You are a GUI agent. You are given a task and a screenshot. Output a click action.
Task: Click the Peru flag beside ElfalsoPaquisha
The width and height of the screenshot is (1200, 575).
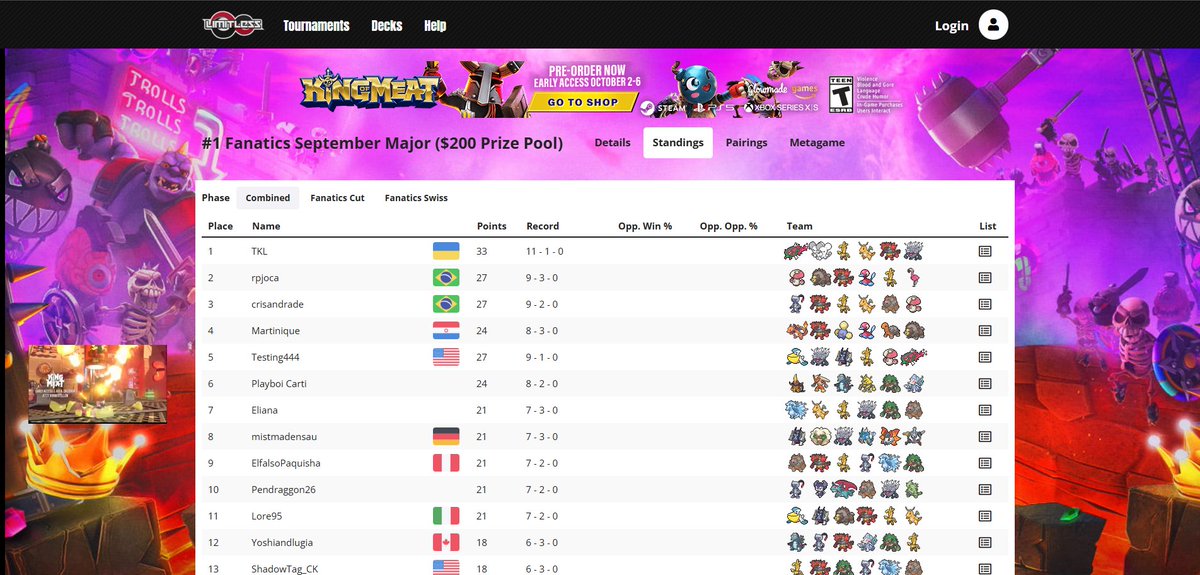[445, 463]
